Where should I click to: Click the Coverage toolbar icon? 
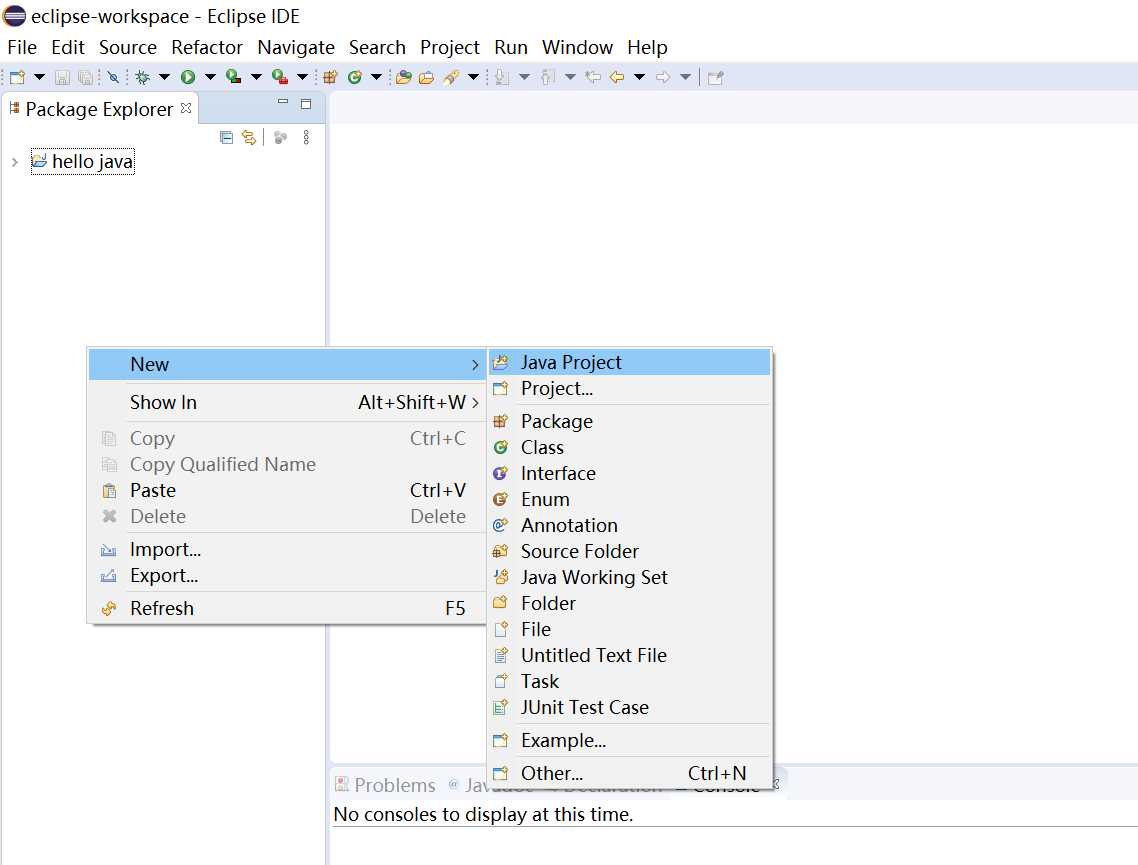[234, 76]
